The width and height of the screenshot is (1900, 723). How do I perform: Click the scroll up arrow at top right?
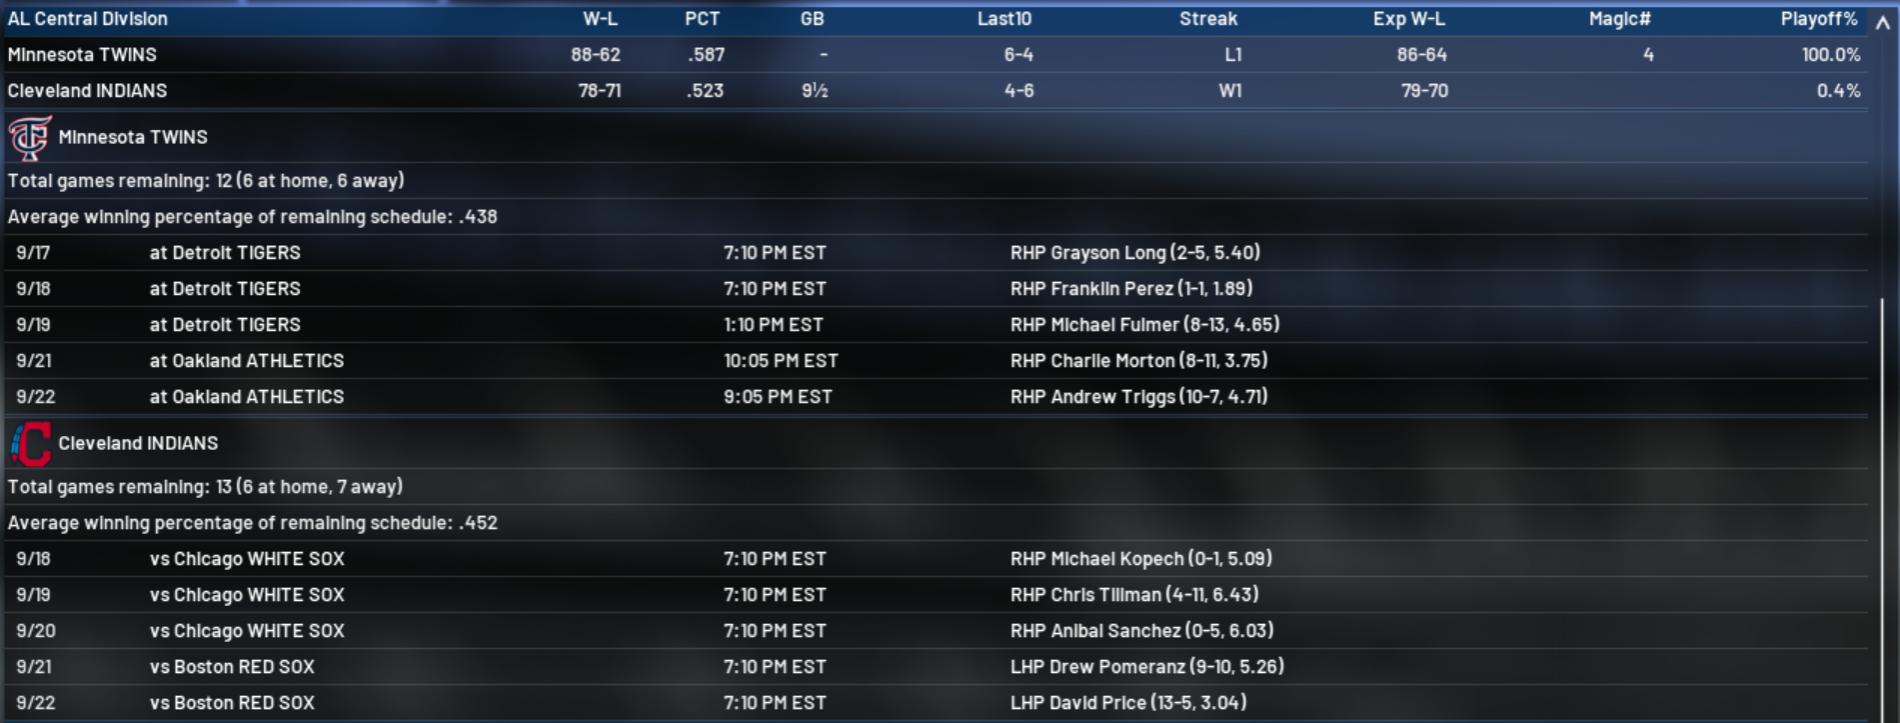(x=1882, y=22)
